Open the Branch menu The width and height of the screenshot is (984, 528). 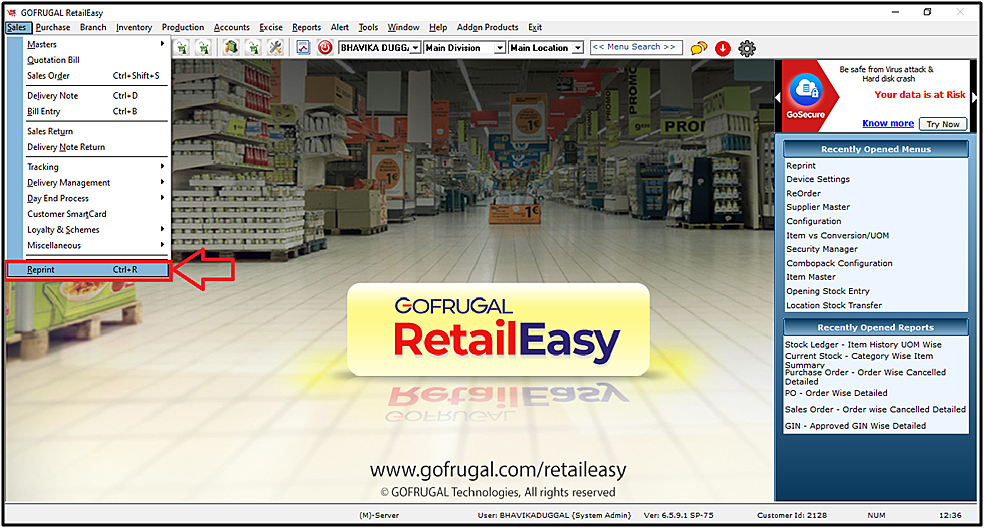(93, 27)
